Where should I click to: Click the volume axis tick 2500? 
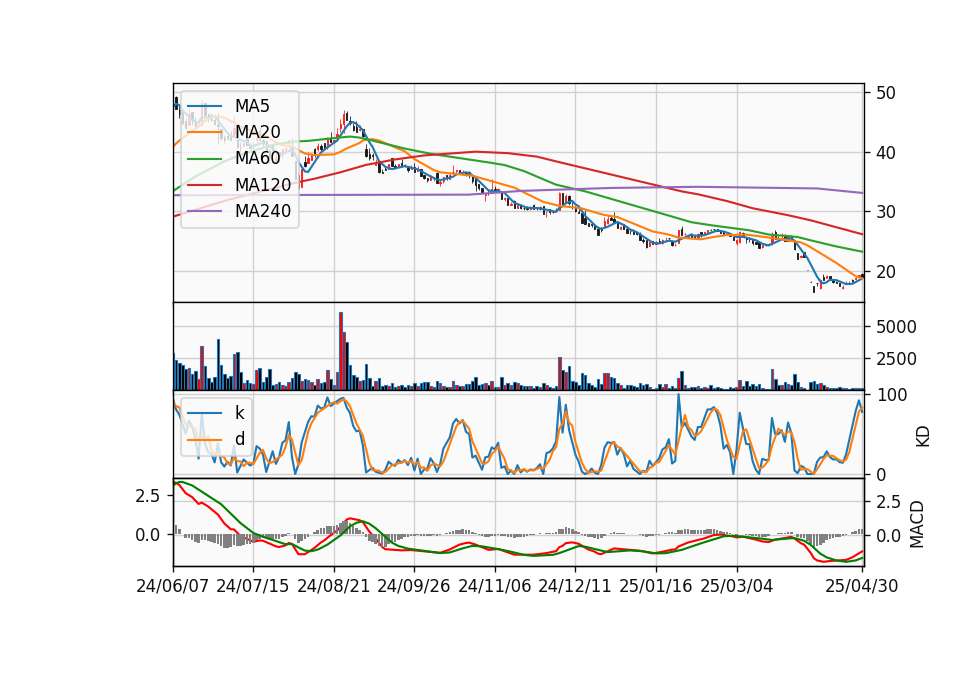(x=896, y=359)
